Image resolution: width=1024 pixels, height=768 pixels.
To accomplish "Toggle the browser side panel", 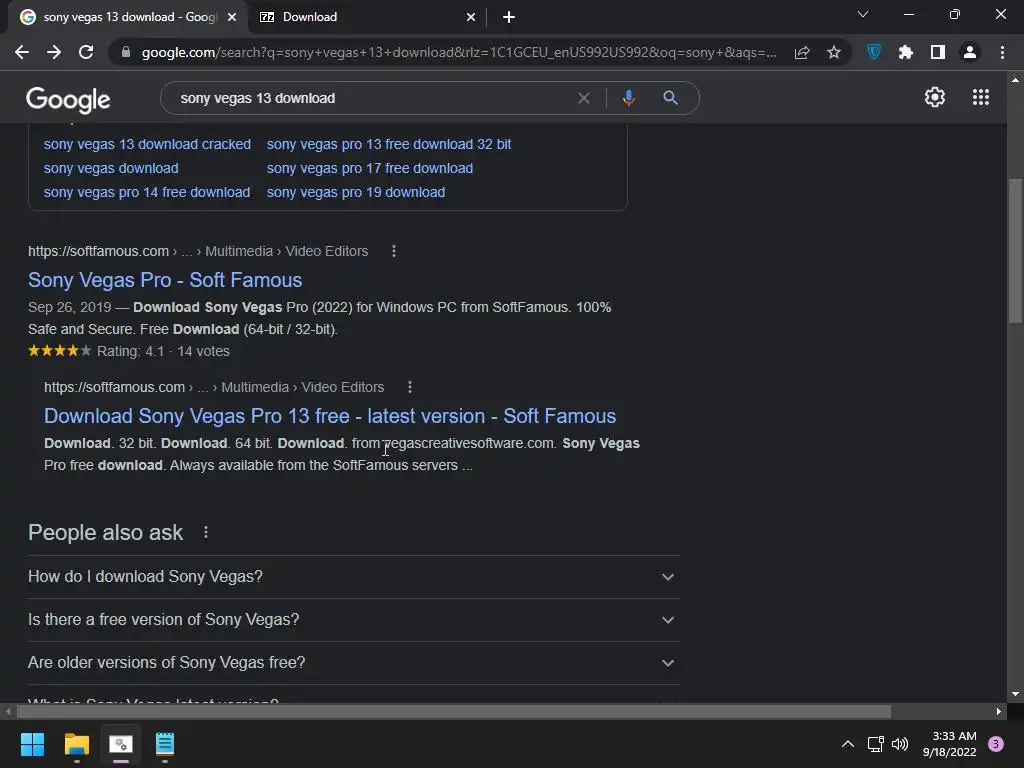I will coord(938,52).
